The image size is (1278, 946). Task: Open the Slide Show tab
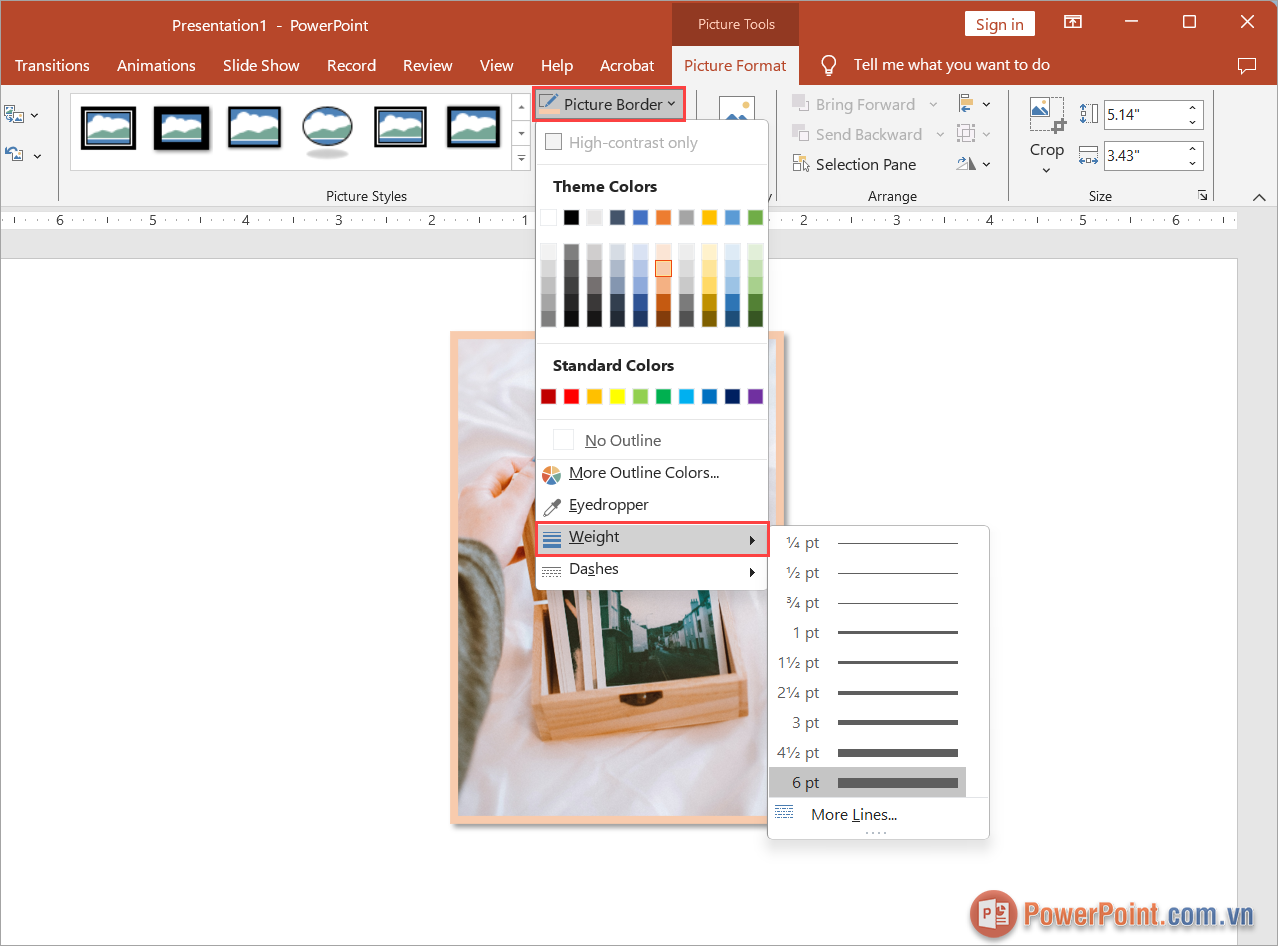pos(261,65)
